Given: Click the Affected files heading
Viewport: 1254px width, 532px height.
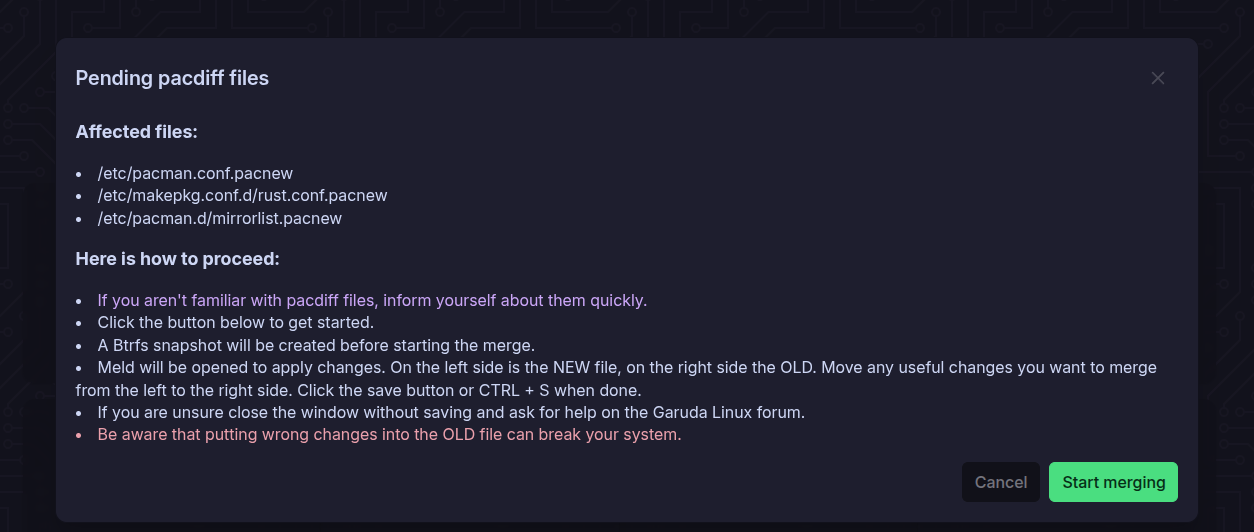Looking at the screenshot, I should click(x=136, y=132).
